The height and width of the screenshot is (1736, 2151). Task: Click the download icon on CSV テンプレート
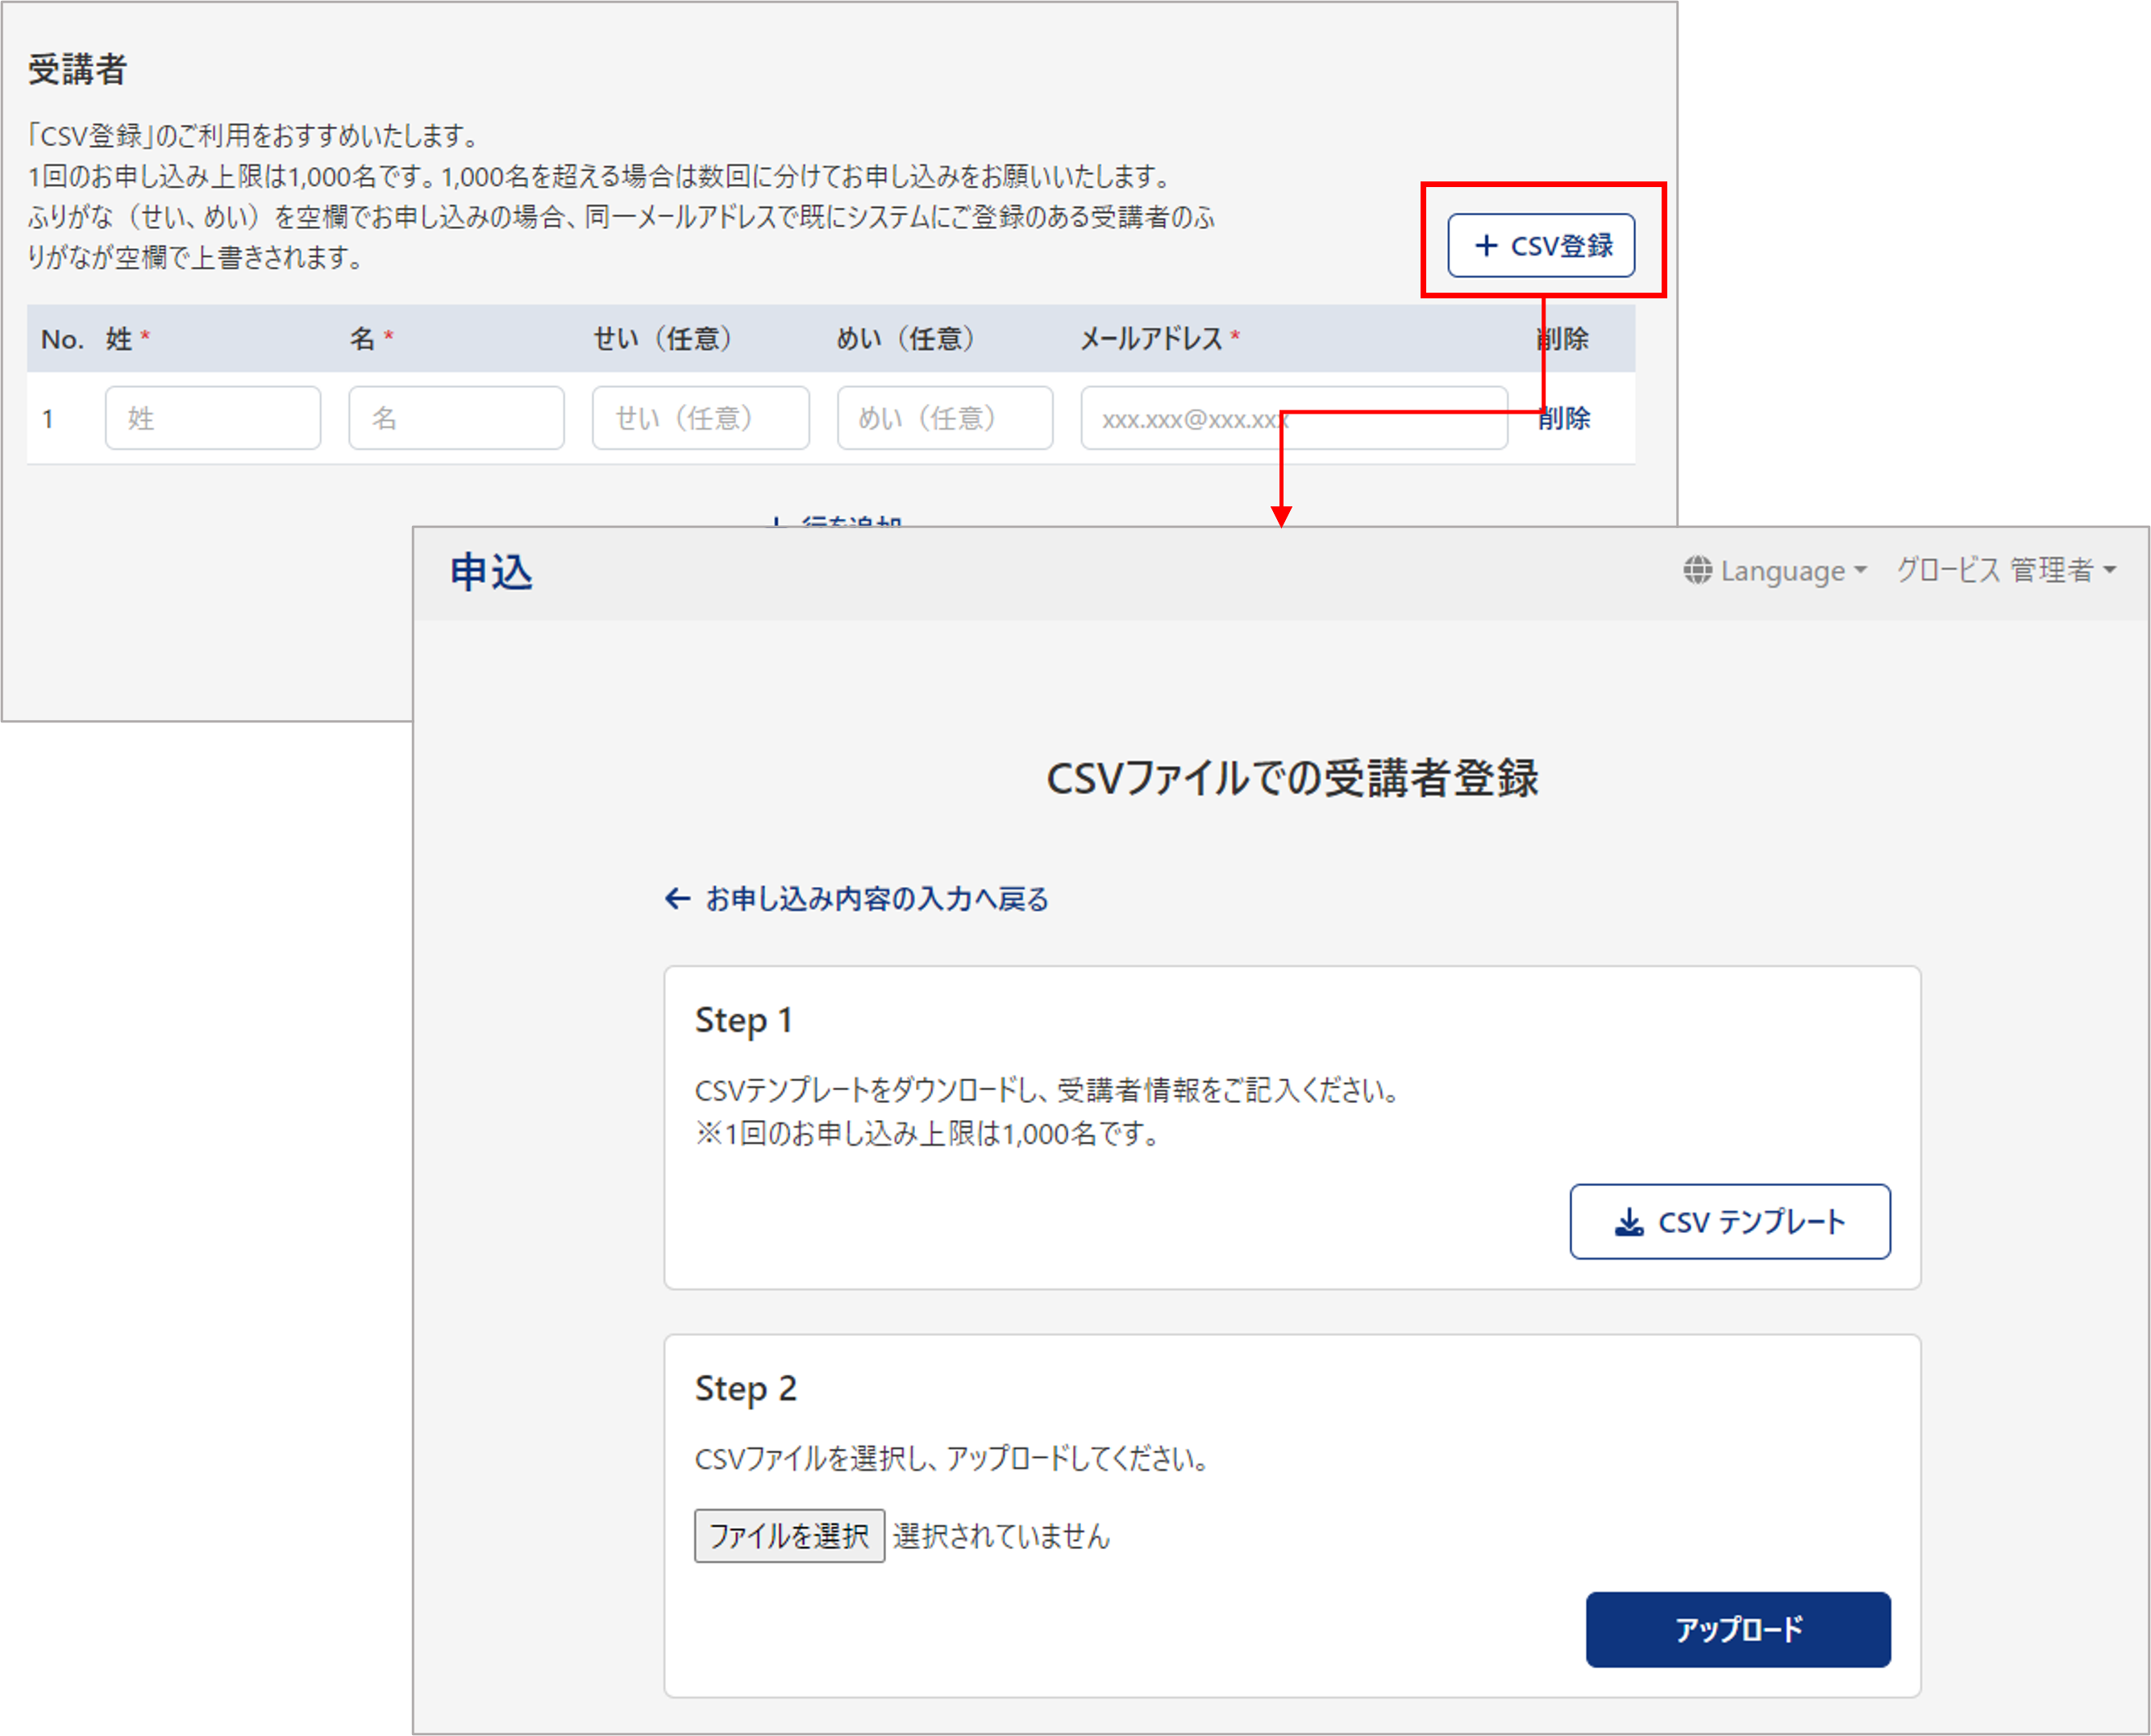pos(1629,1222)
